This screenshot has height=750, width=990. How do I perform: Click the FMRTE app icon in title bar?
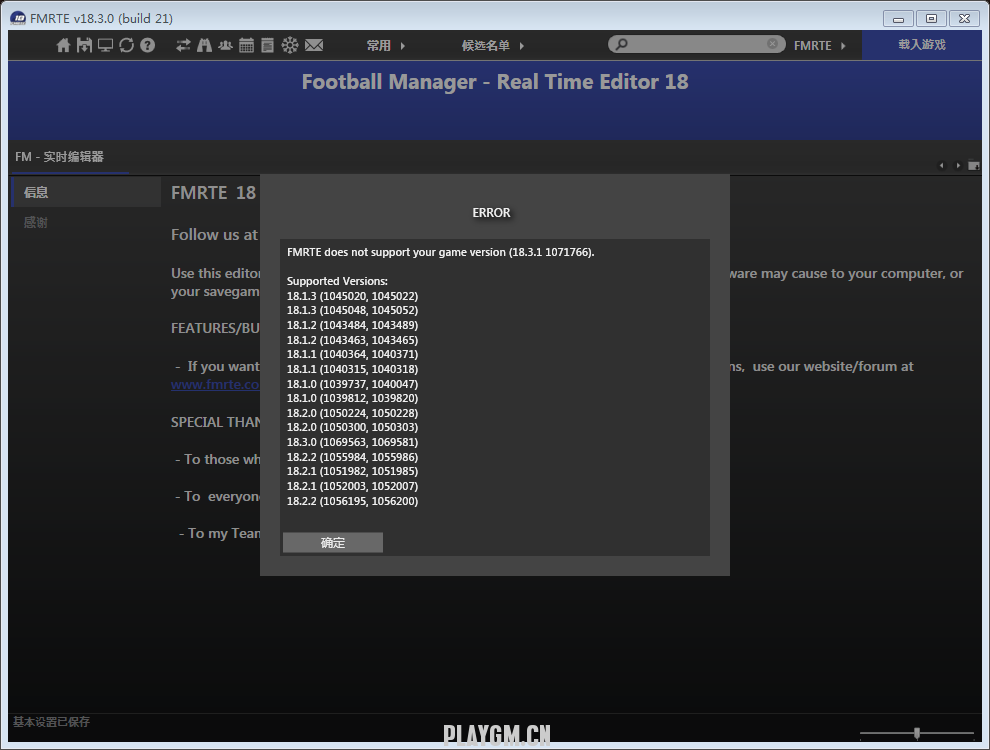[18, 18]
